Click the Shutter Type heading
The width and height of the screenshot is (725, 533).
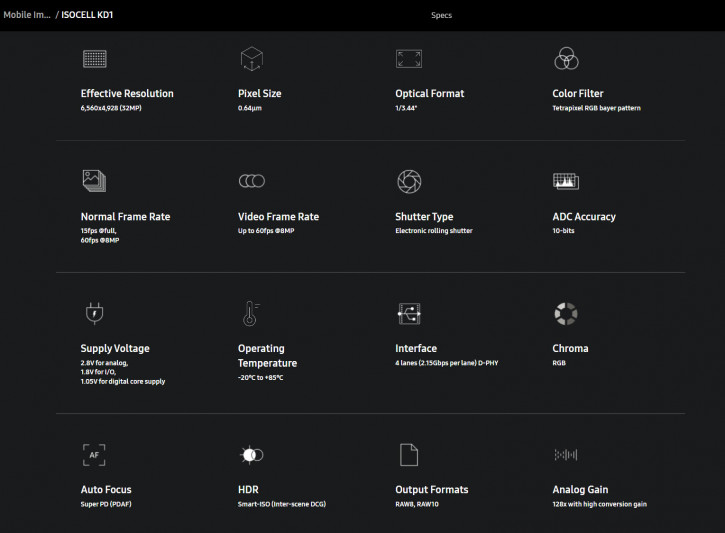click(424, 217)
